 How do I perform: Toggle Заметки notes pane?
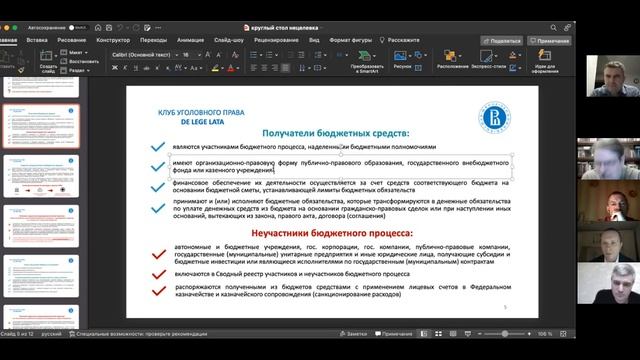coord(353,334)
